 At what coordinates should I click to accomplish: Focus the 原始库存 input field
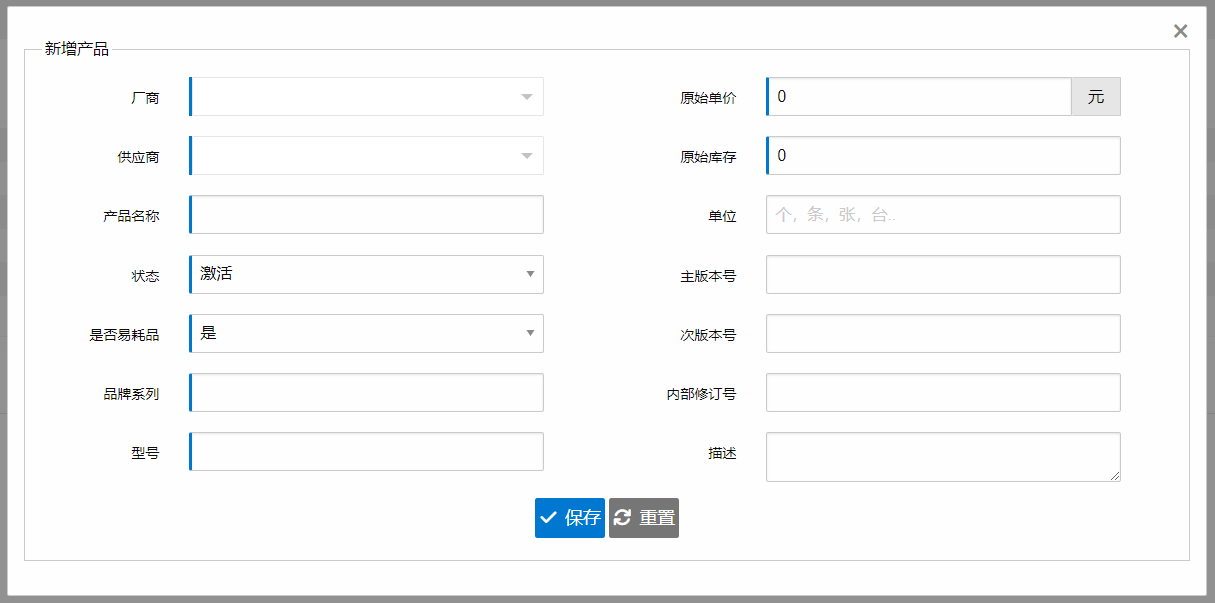[943, 156]
